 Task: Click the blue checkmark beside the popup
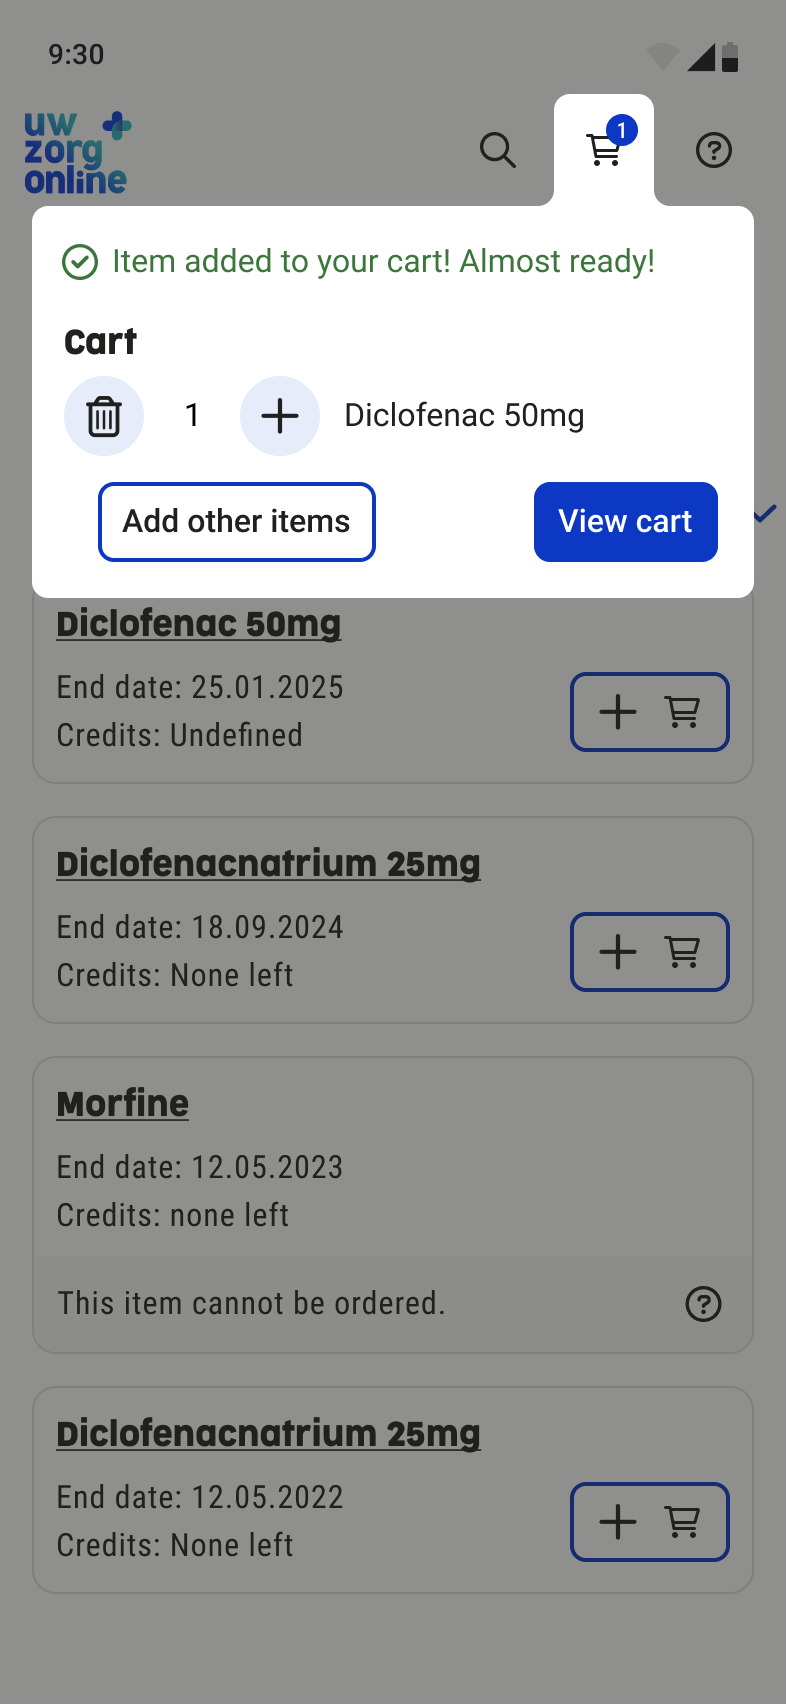coord(766,514)
